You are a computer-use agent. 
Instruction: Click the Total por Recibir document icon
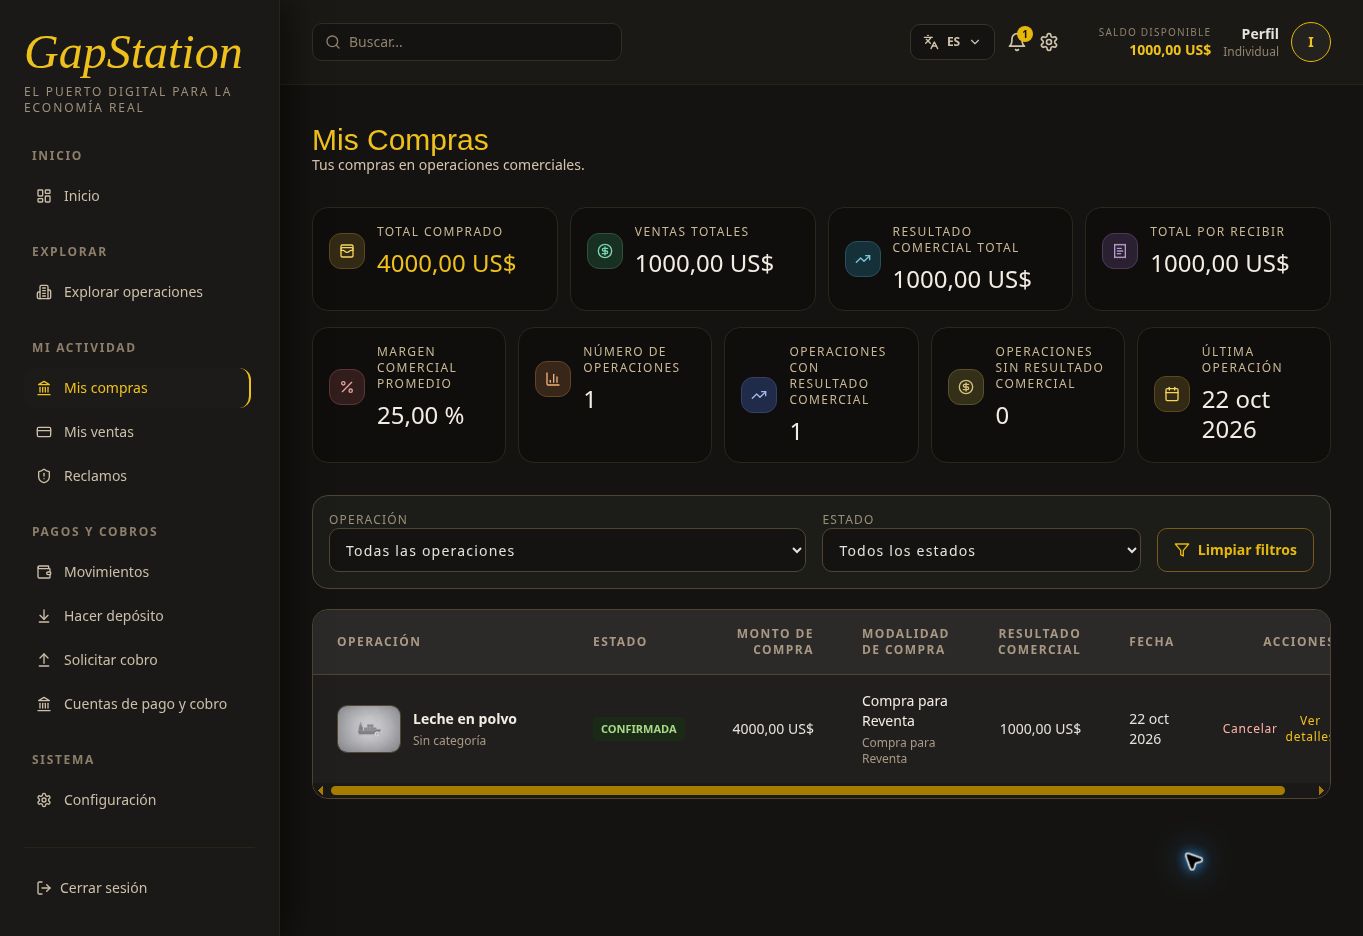pyautogui.click(x=1120, y=251)
